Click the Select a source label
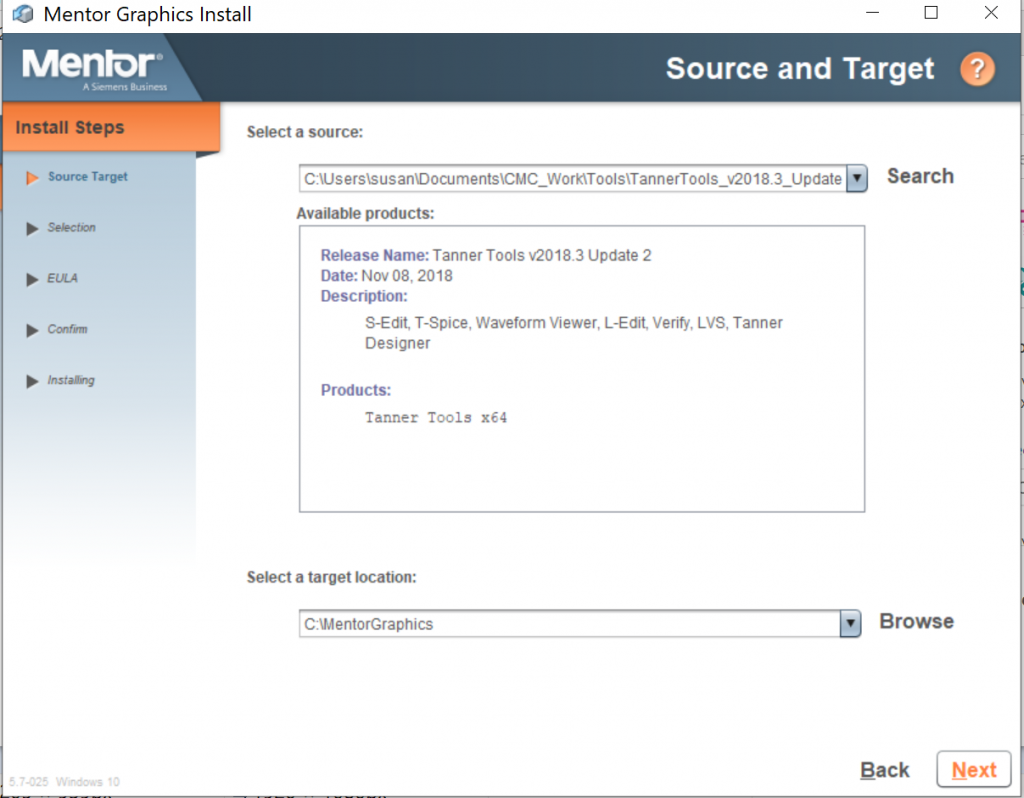1024x798 pixels. click(x=304, y=132)
